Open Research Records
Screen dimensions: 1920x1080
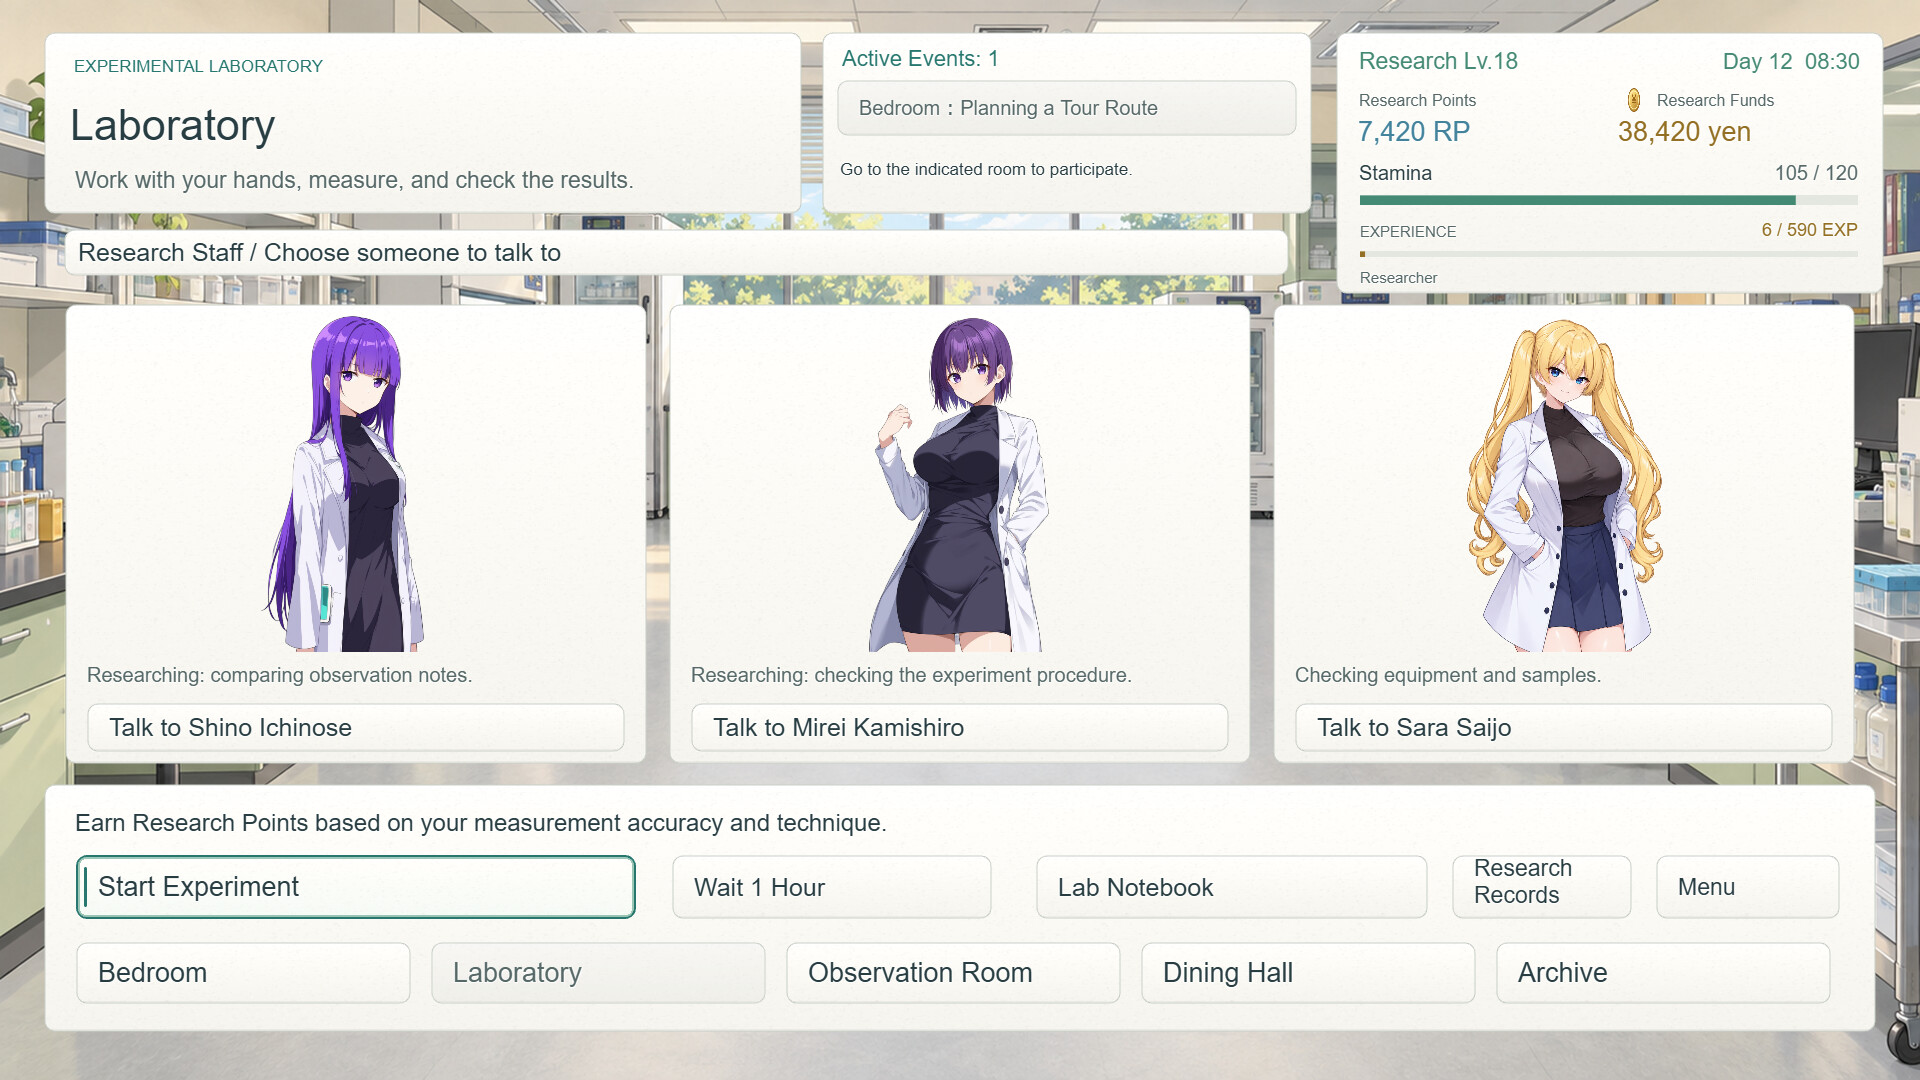click(1542, 887)
